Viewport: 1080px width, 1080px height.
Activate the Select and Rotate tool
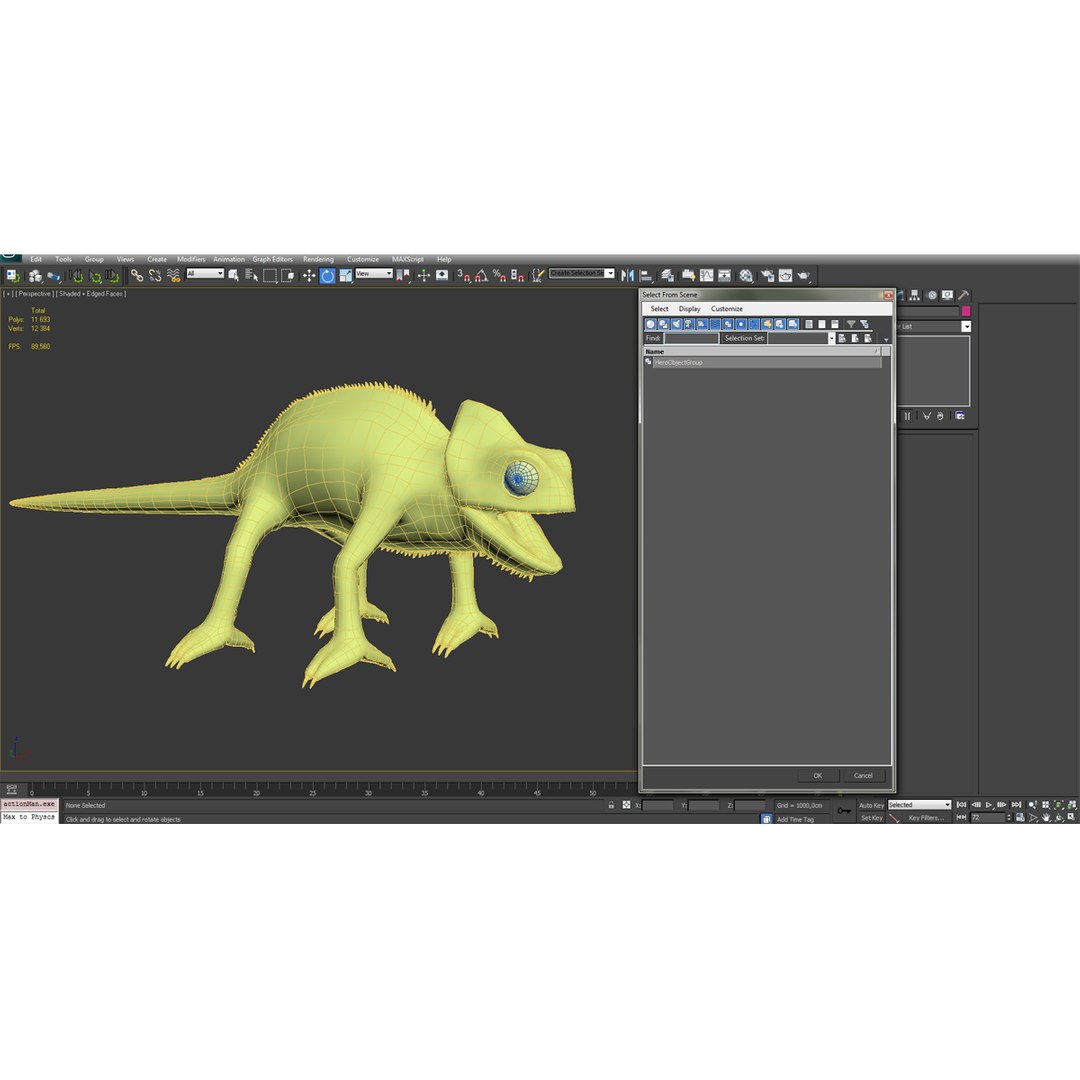(327, 276)
